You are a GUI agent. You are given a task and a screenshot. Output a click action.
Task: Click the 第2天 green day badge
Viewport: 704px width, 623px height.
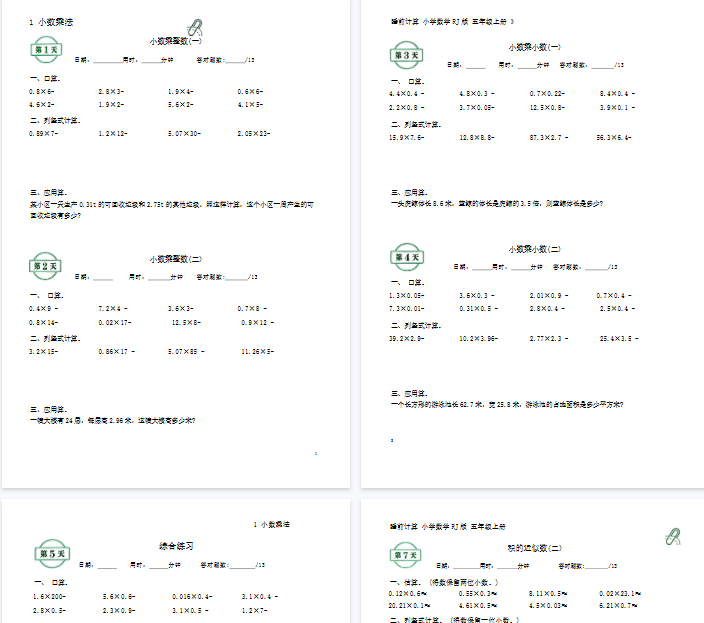click(x=47, y=265)
